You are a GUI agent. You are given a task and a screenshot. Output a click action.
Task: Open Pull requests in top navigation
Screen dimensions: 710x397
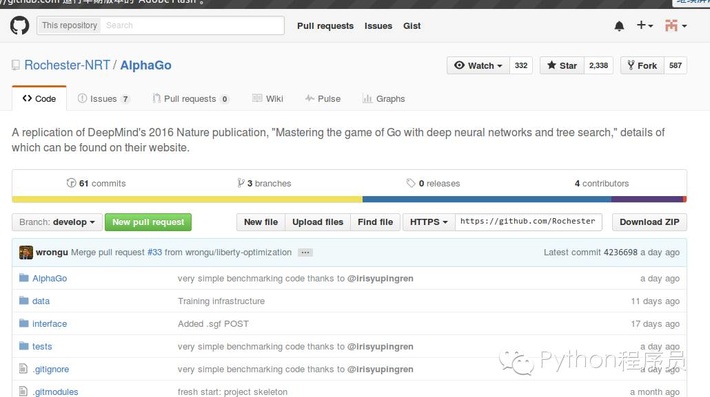coord(325,26)
